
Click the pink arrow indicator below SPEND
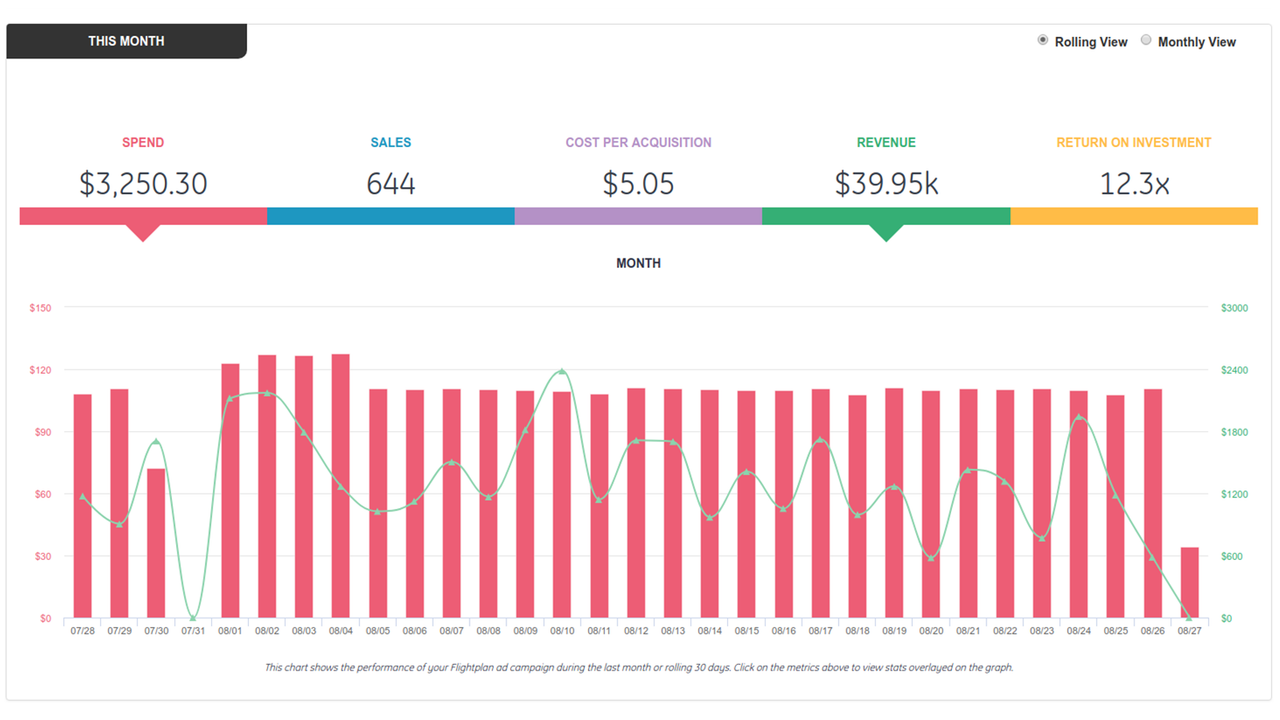coord(143,232)
